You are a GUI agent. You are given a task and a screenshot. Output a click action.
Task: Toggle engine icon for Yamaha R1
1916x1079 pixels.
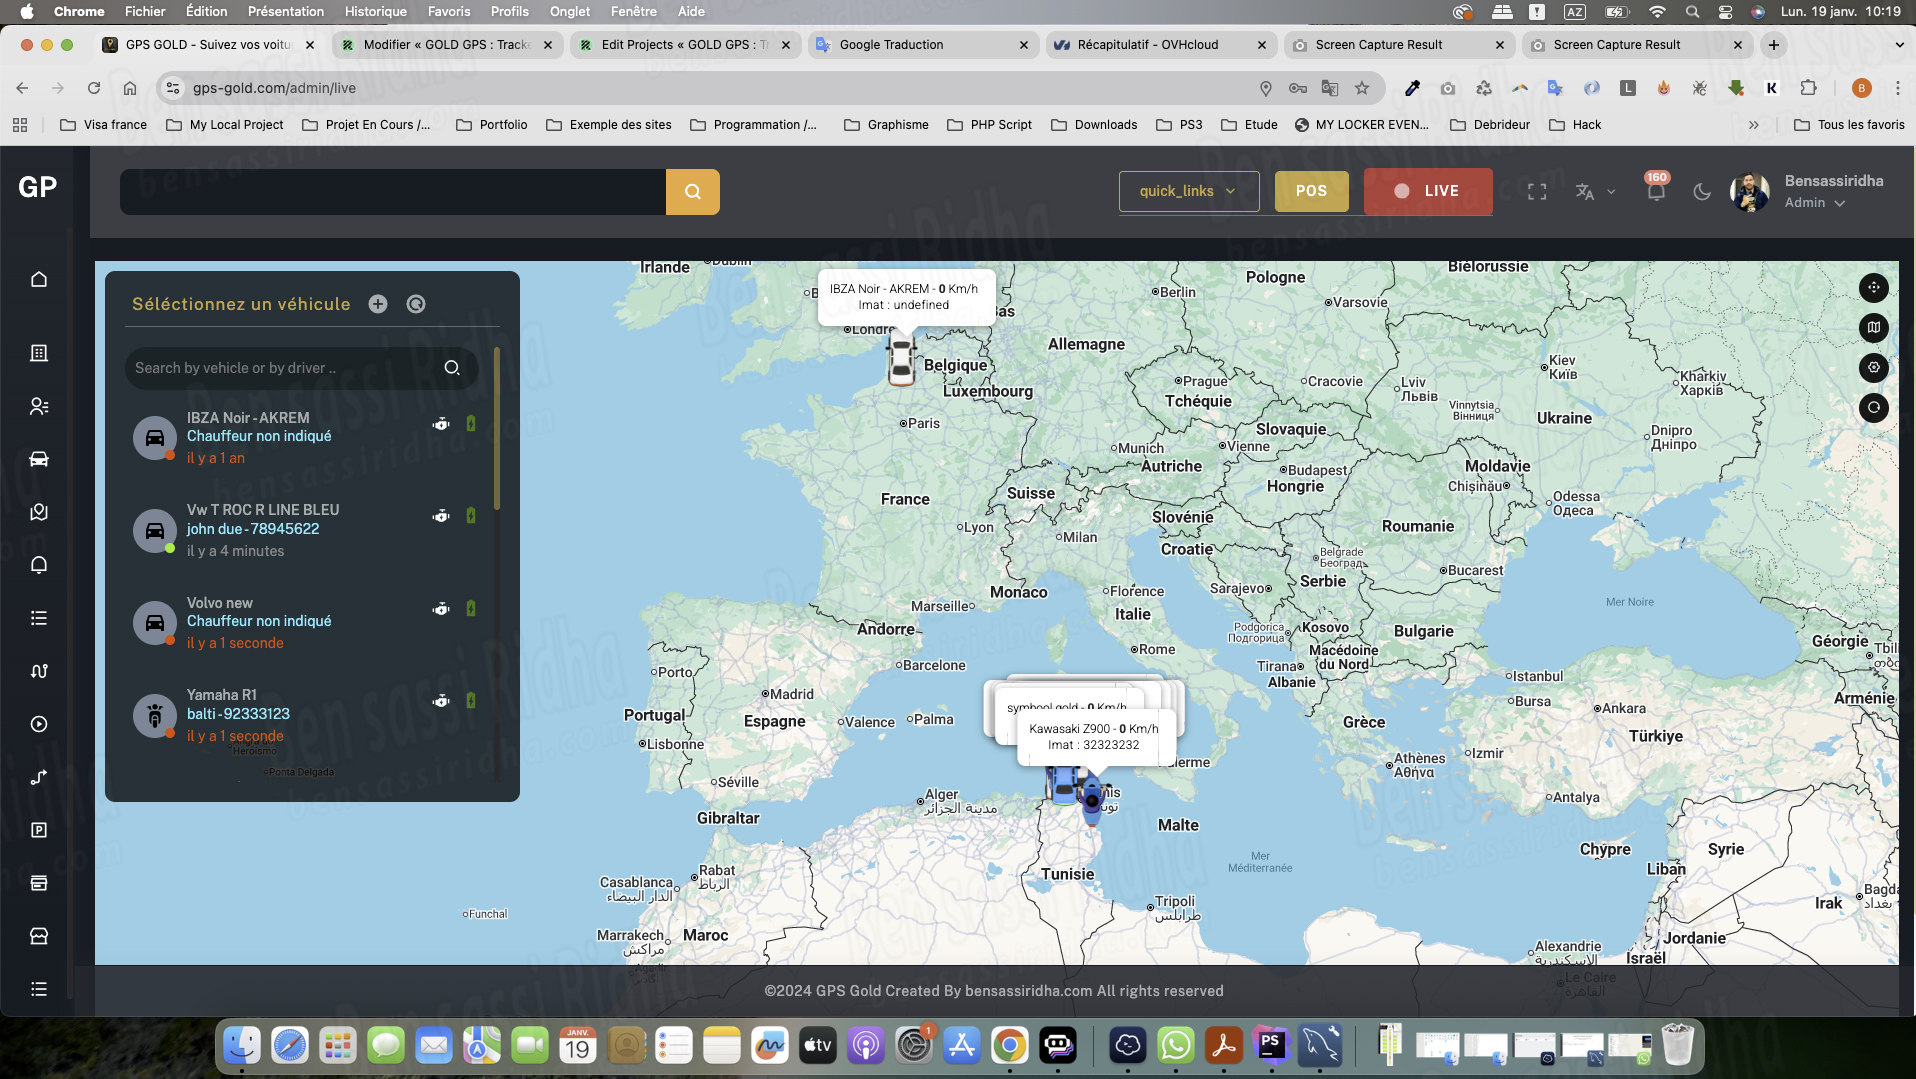coord(441,701)
